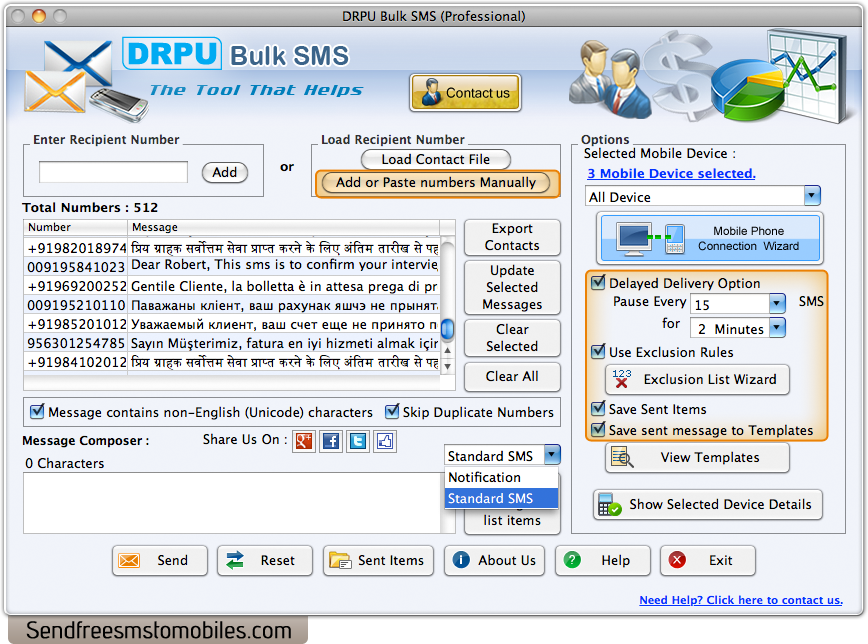Click the Facebook share icon
Screen dimensions: 868x644
tap(331, 441)
